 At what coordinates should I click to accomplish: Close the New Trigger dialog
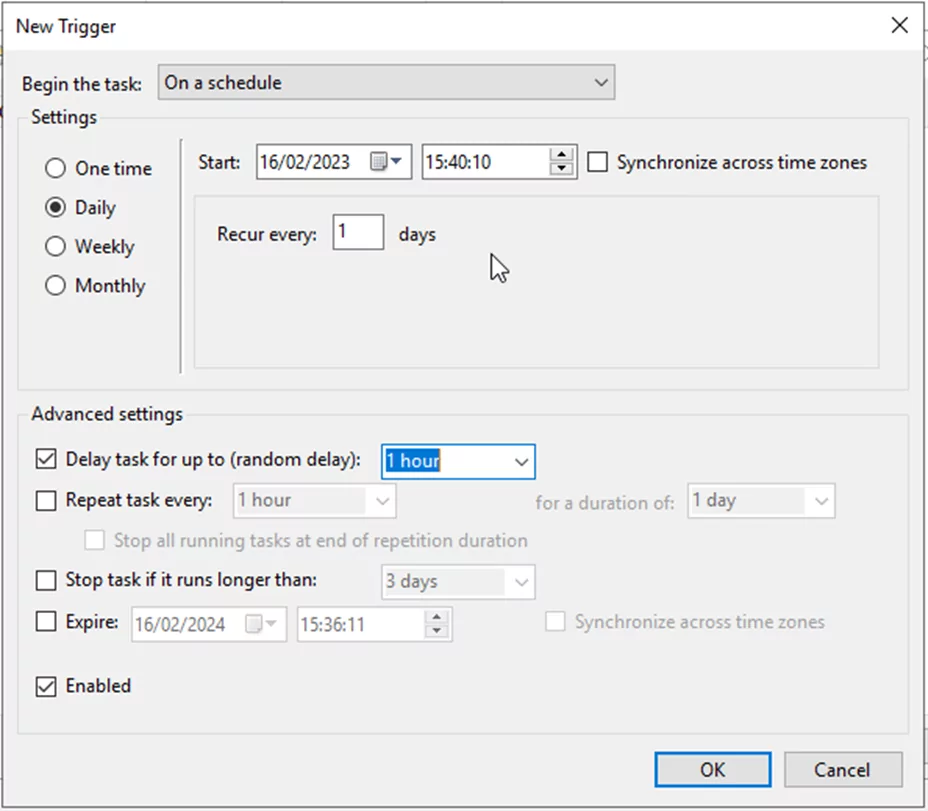tap(900, 25)
